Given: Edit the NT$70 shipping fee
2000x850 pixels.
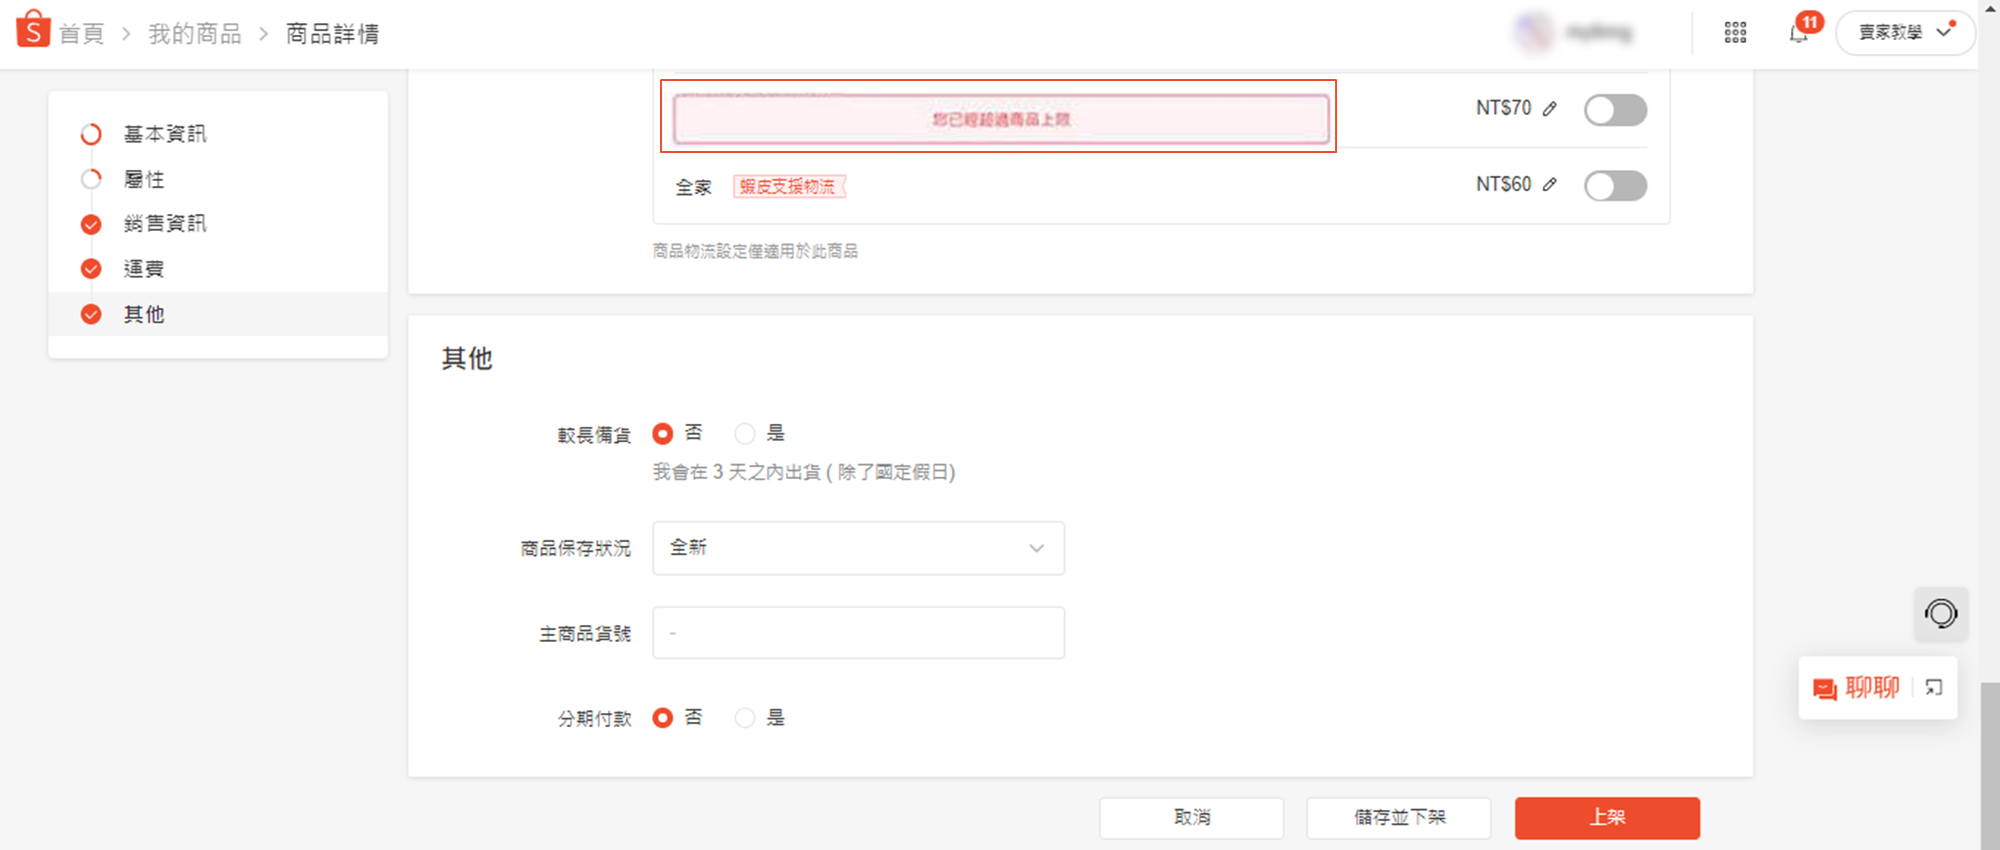Looking at the screenshot, I should [x=1549, y=109].
